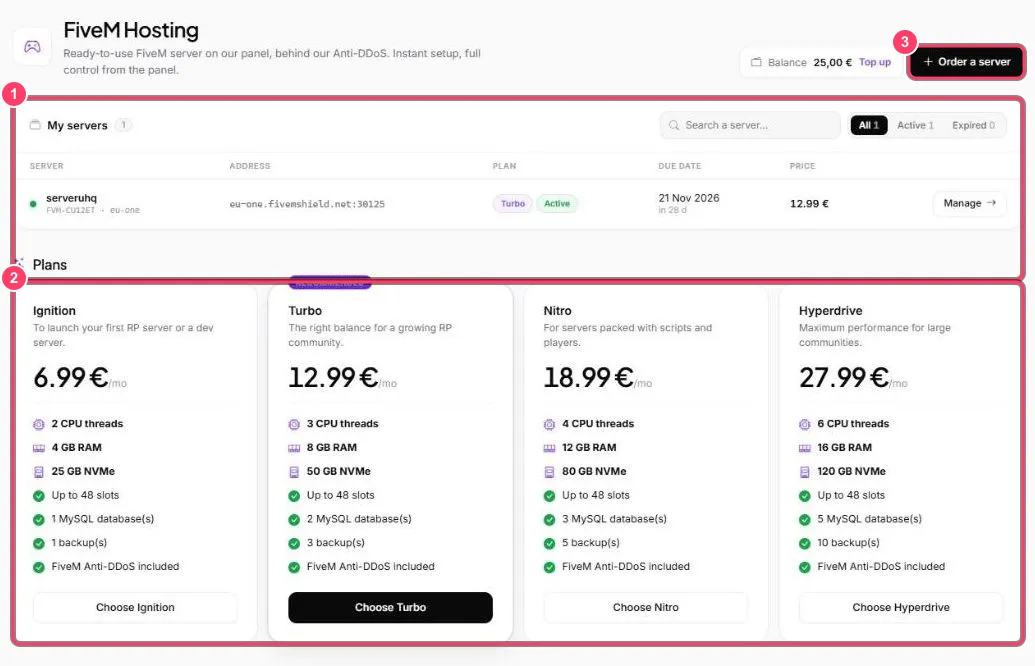Choose the Nitro plan
The width and height of the screenshot is (1035, 666).
[646, 607]
